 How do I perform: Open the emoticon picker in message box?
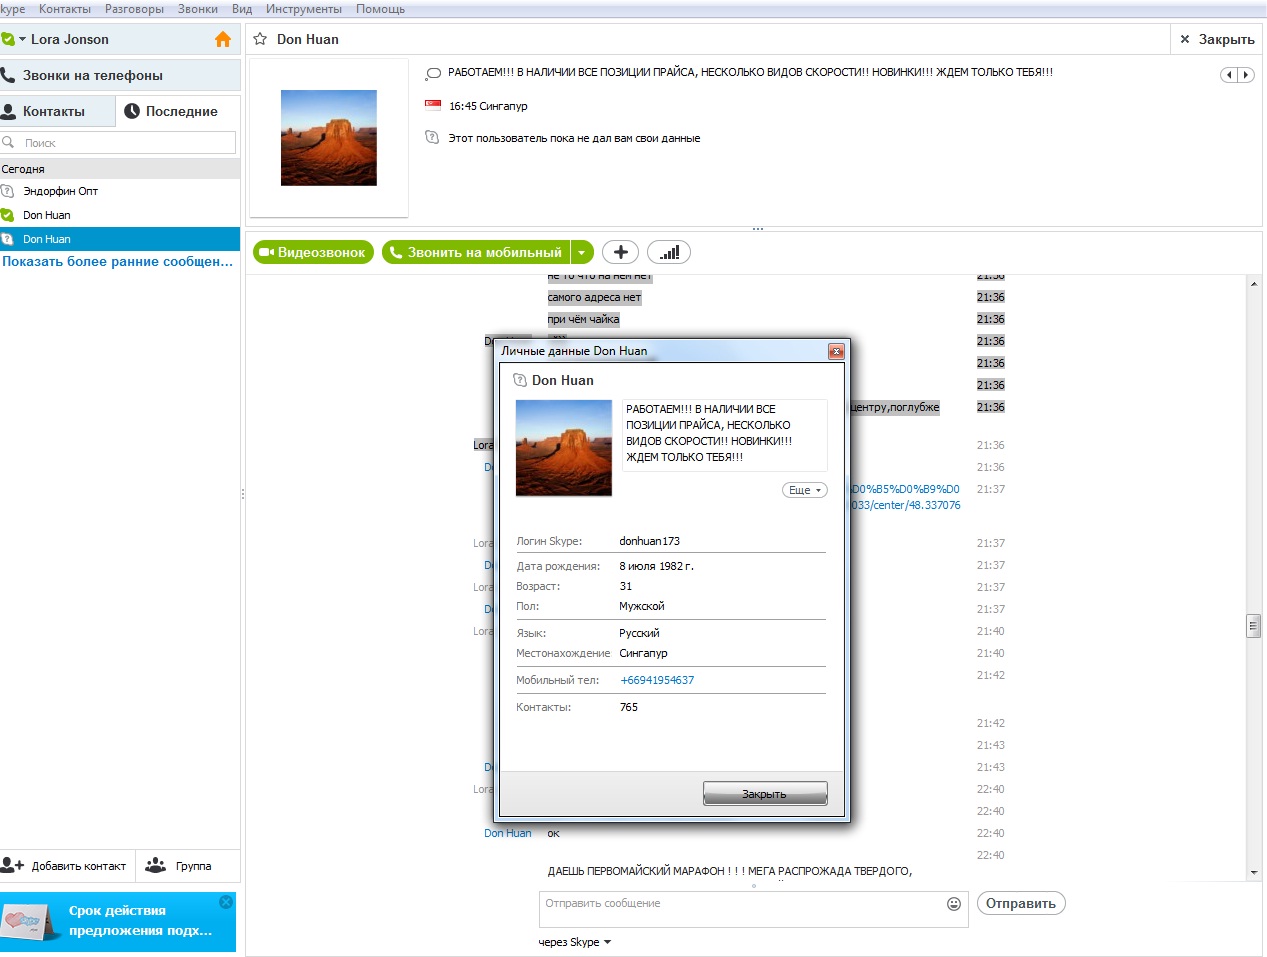click(x=954, y=904)
